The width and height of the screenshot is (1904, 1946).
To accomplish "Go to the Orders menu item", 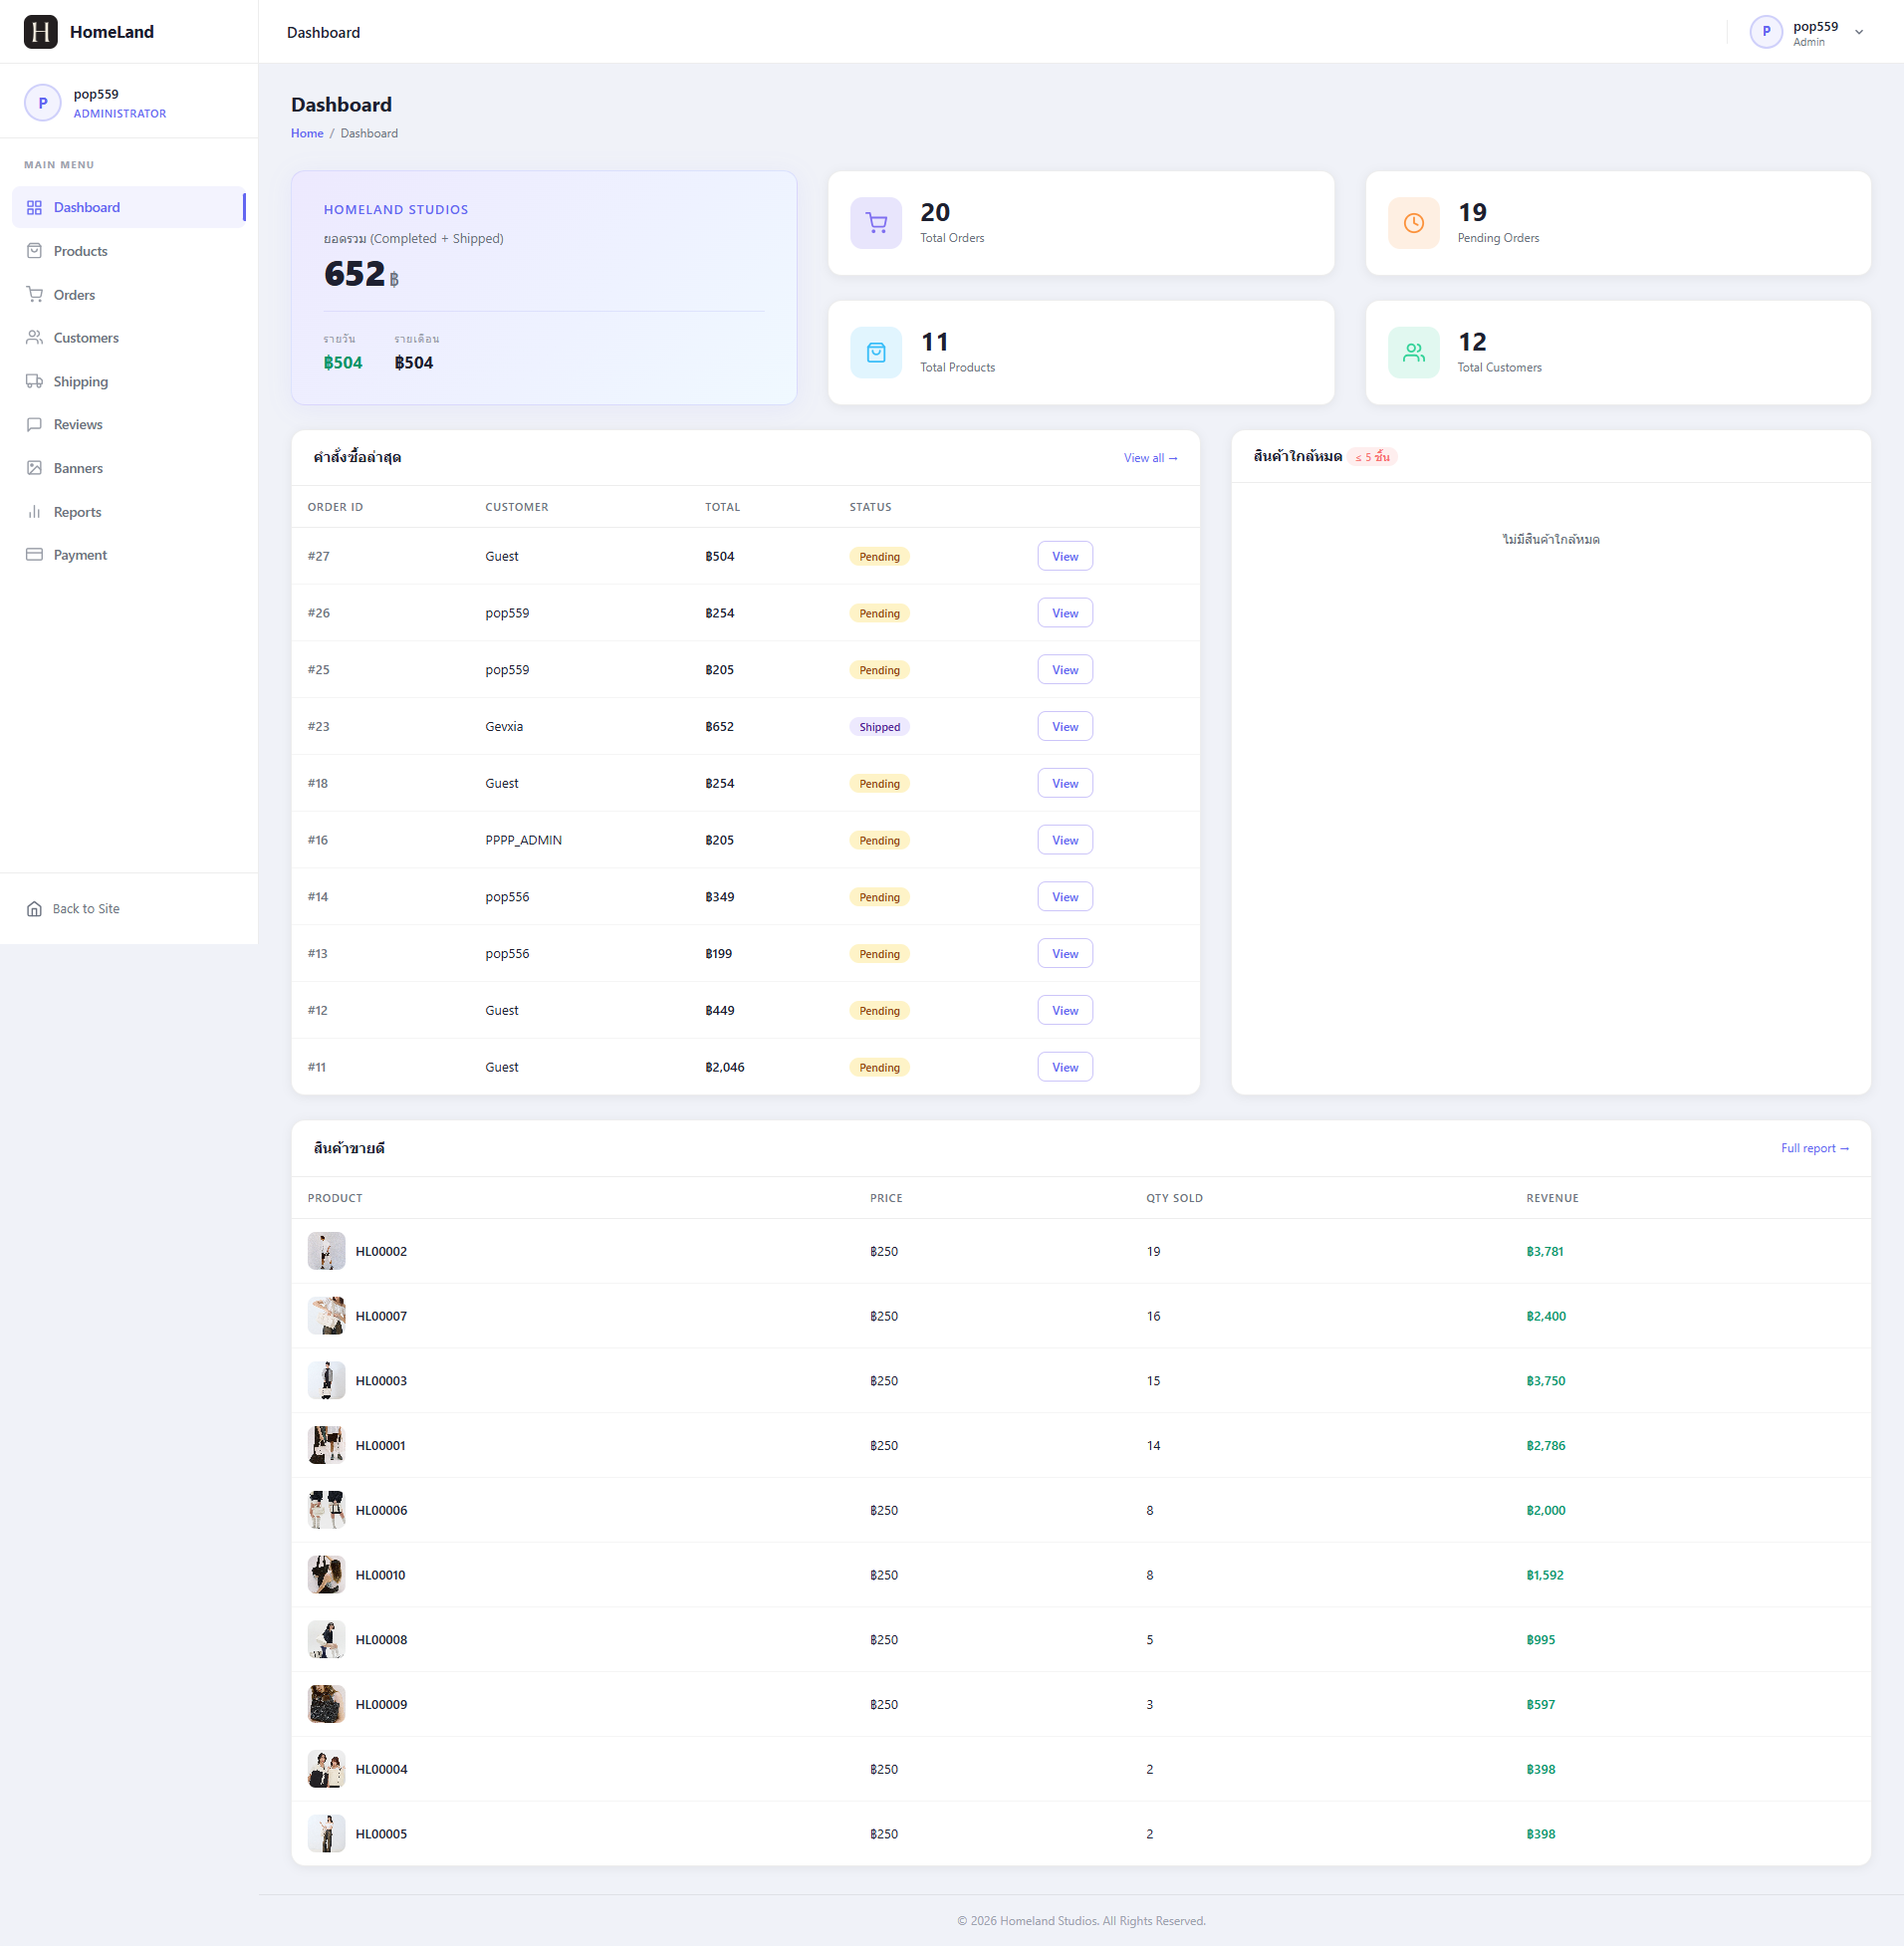I will pyautogui.click(x=129, y=295).
